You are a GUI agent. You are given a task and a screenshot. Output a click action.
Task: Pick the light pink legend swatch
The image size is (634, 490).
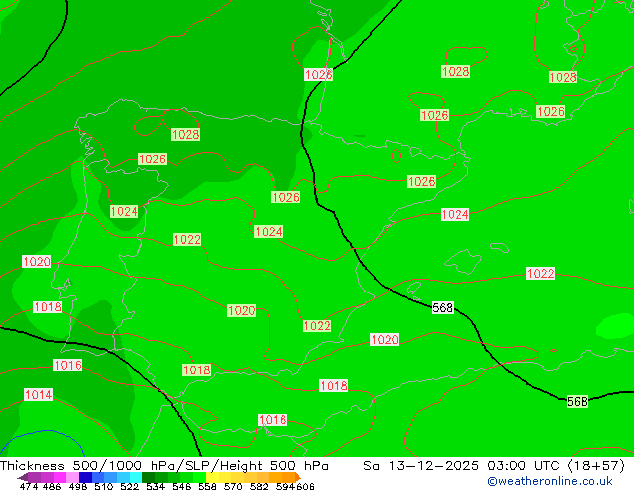pos(72,477)
